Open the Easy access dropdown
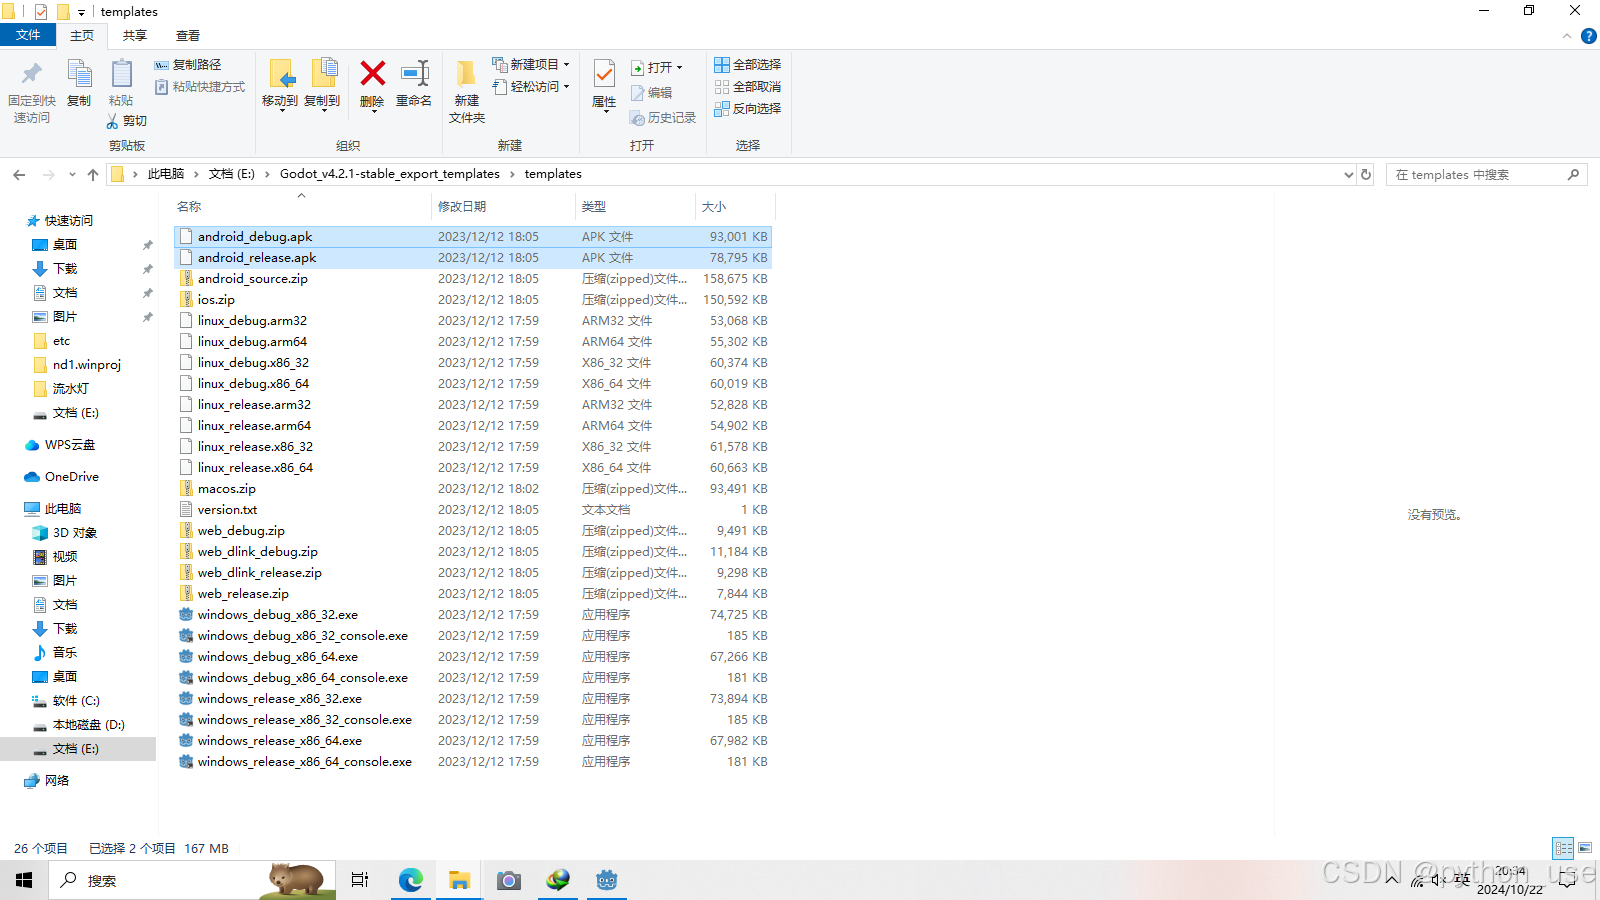The image size is (1600, 900). (531, 87)
